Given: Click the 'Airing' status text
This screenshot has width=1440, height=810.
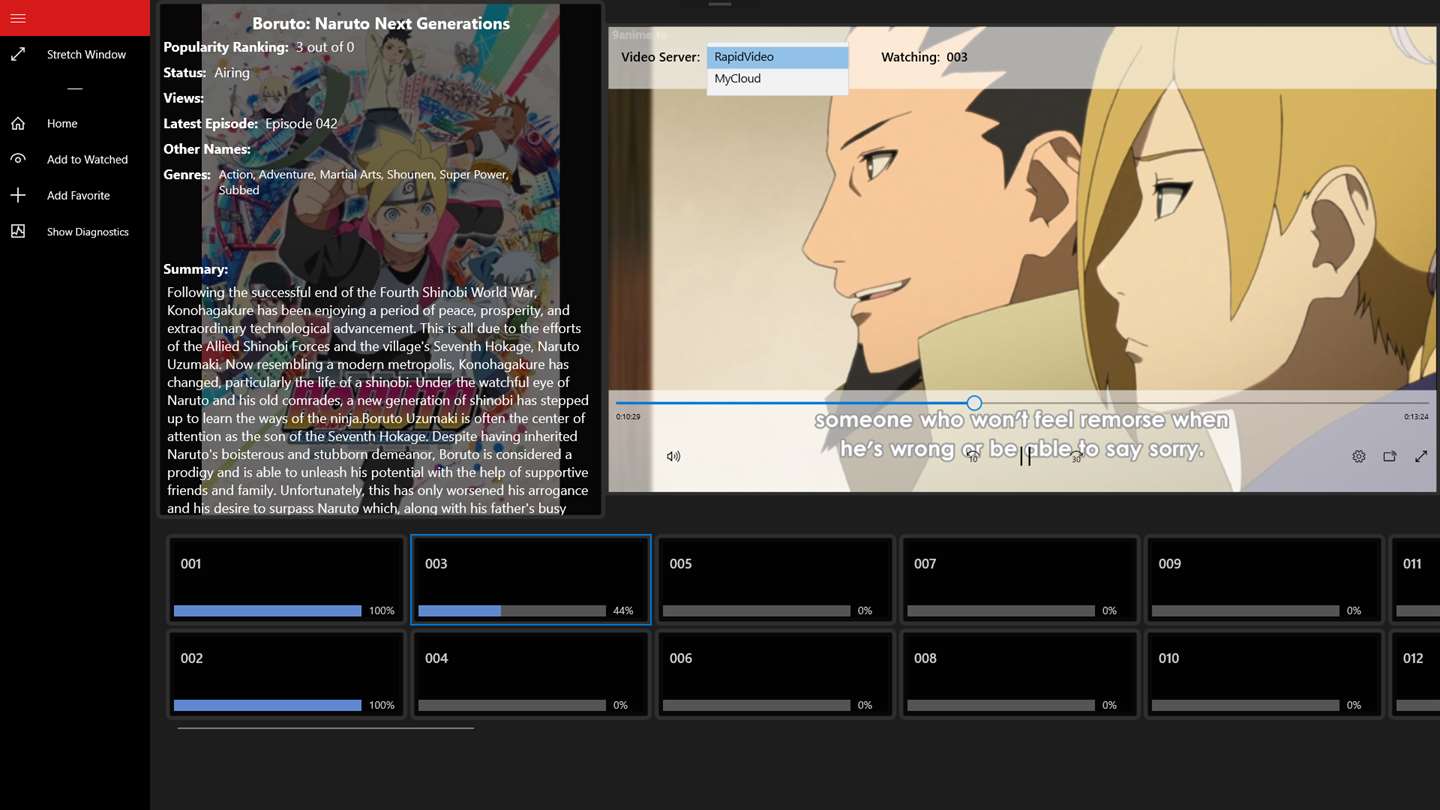Looking at the screenshot, I should (232, 73).
